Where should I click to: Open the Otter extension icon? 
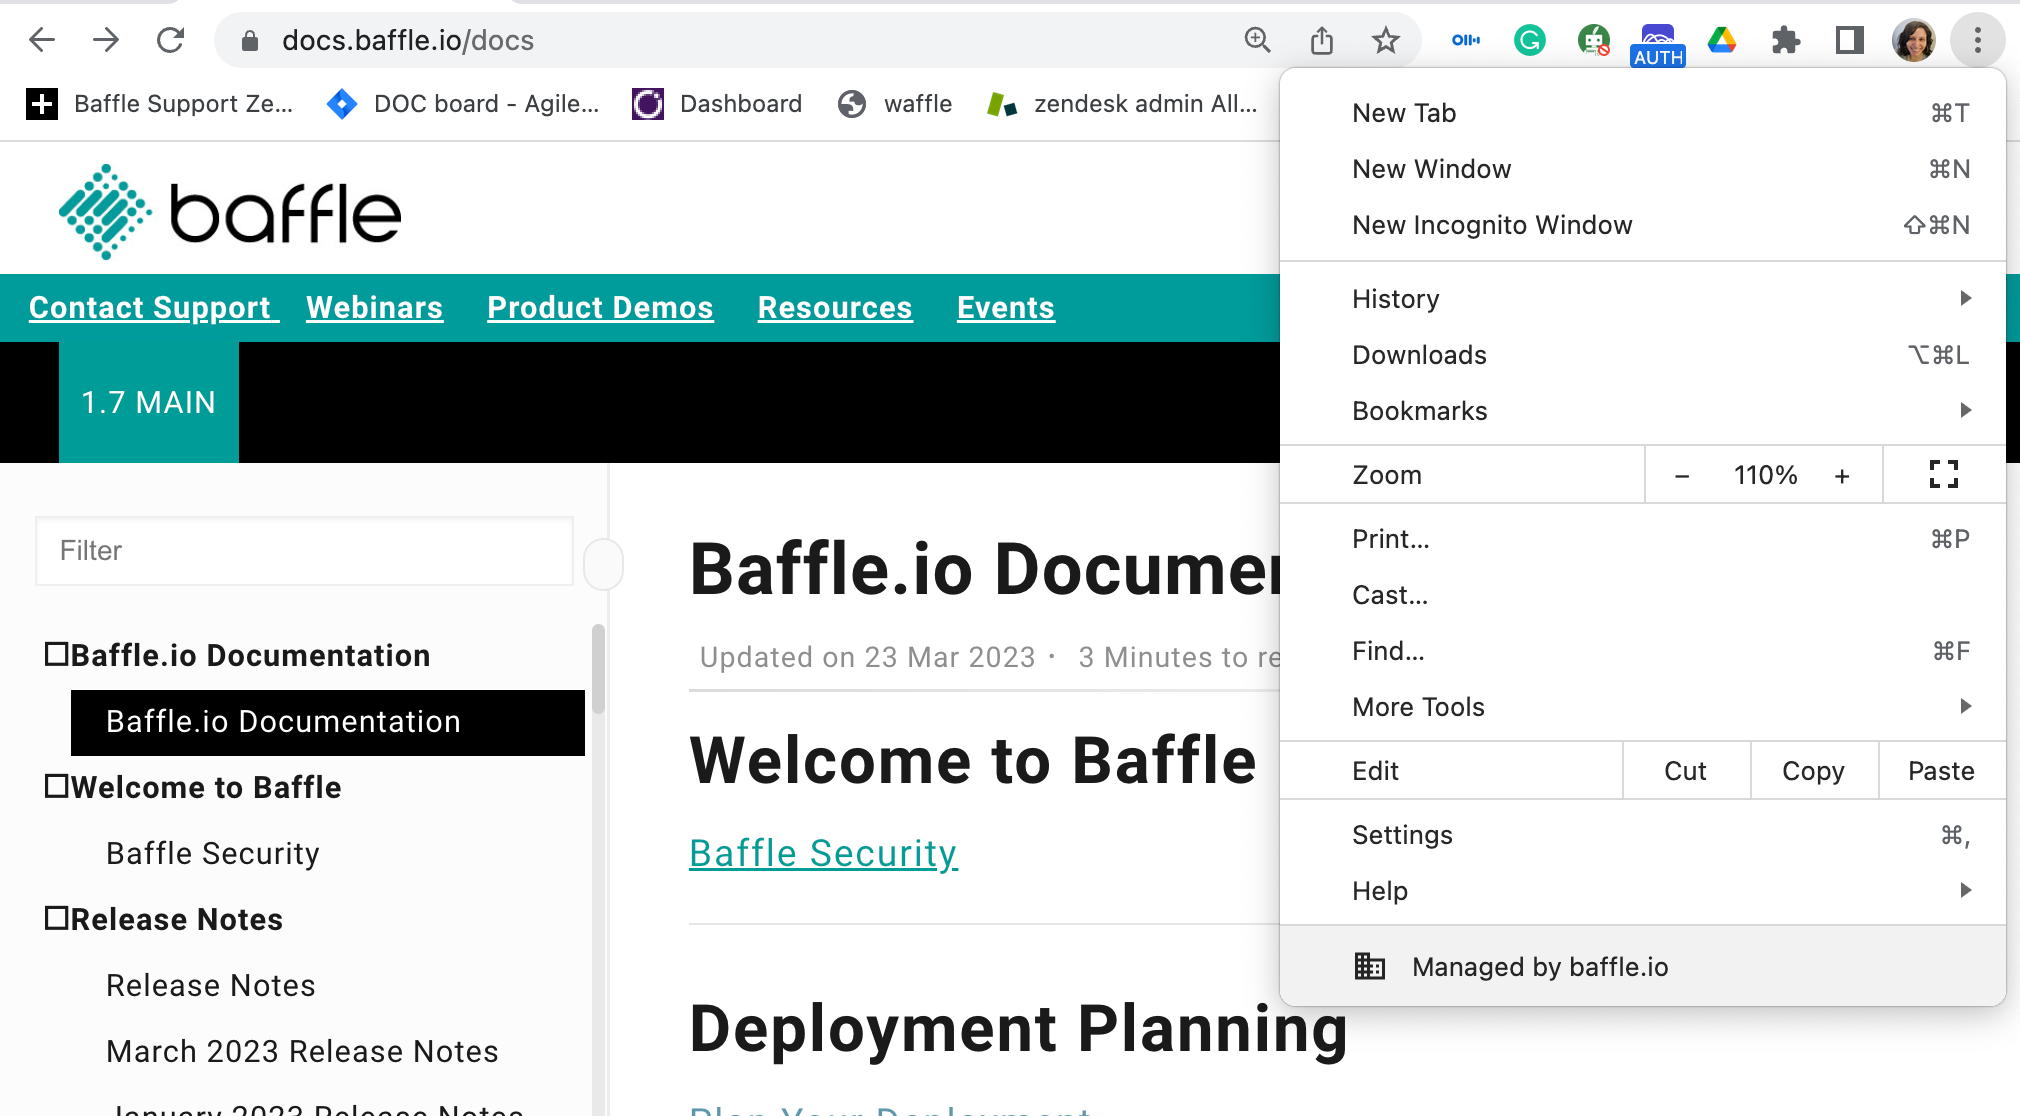tap(1466, 40)
